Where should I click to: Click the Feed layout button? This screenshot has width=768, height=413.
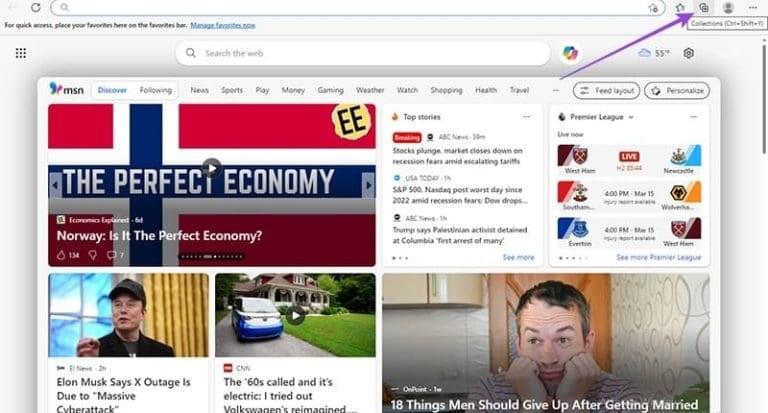tap(606, 91)
